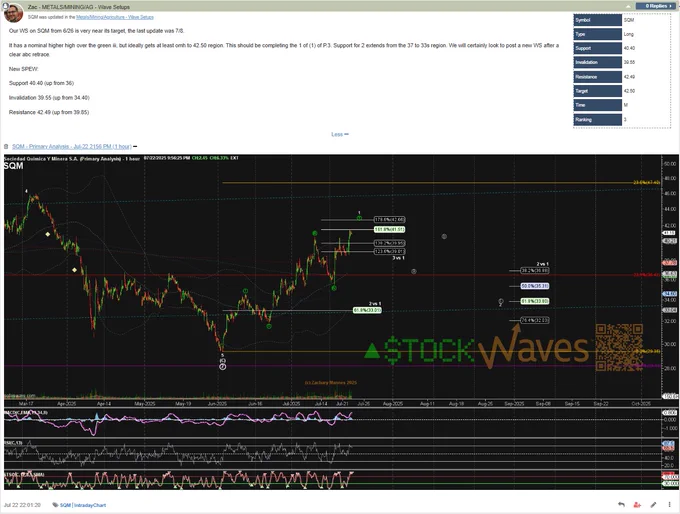Click the post timestamp Jul 22 22:01:20

click(x=22, y=505)
